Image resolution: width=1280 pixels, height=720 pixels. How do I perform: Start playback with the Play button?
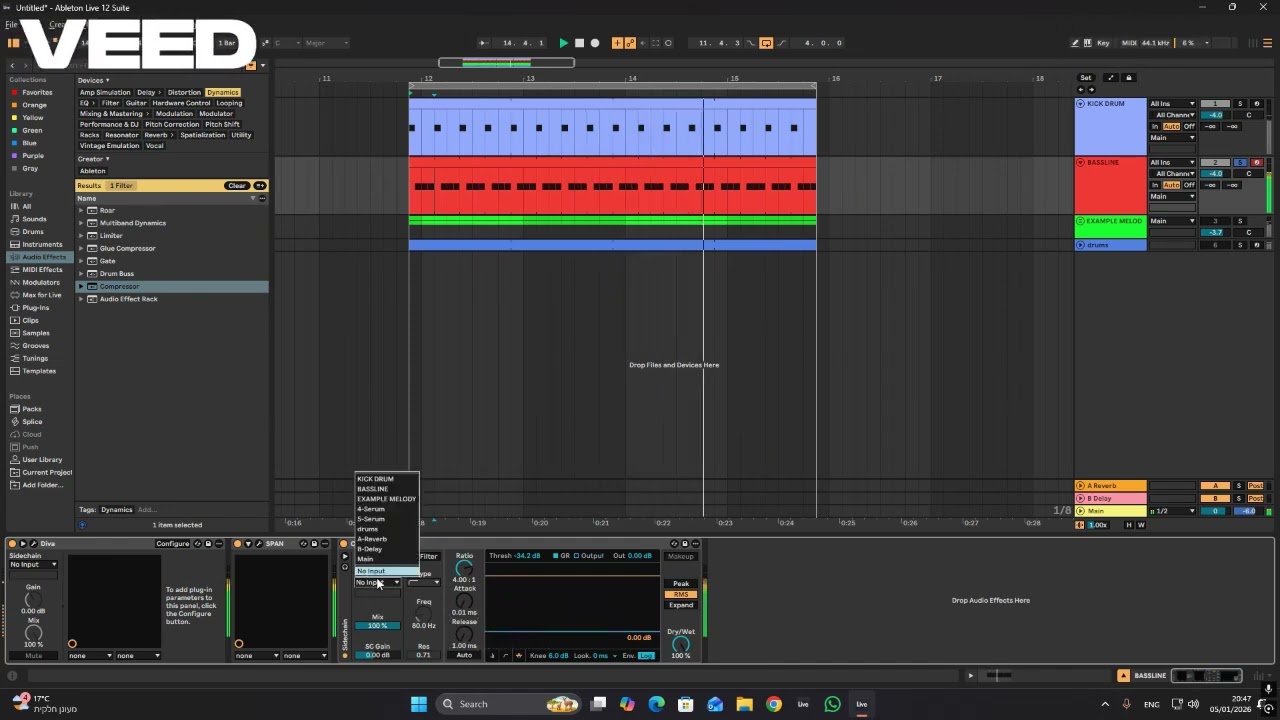click(x=563, y=43)
